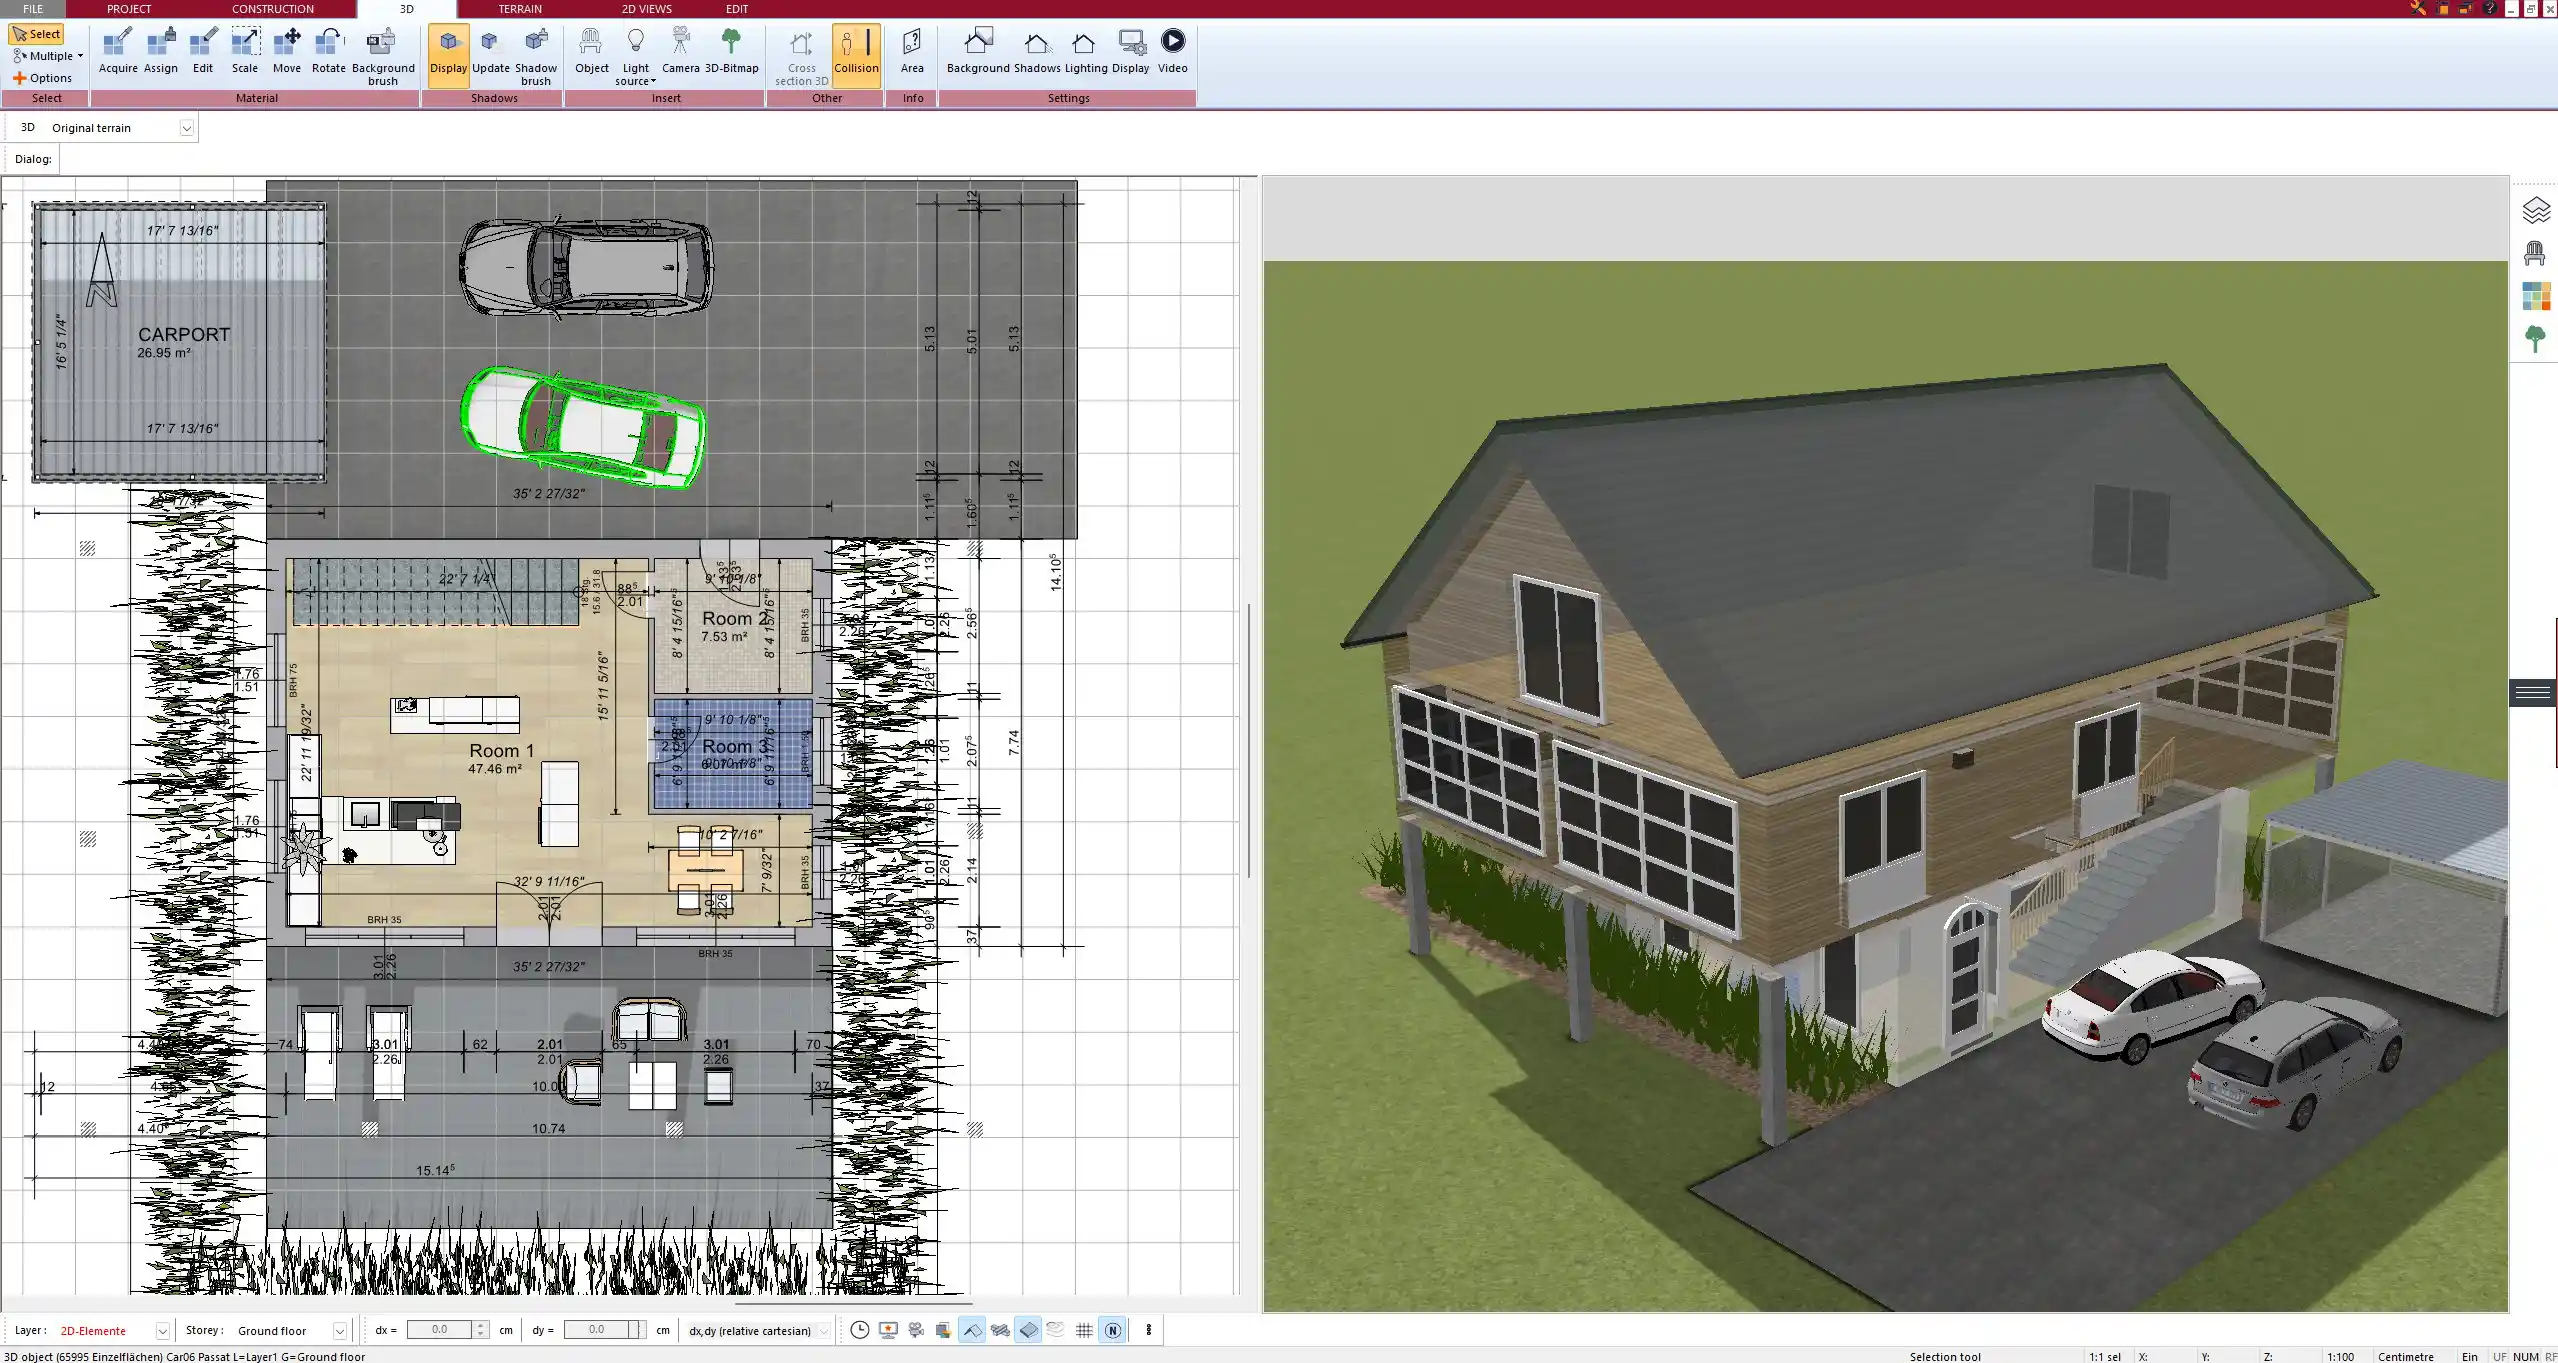
Task: Open the CONSTRUCTION ribbon tab
Action: [272, 9]
